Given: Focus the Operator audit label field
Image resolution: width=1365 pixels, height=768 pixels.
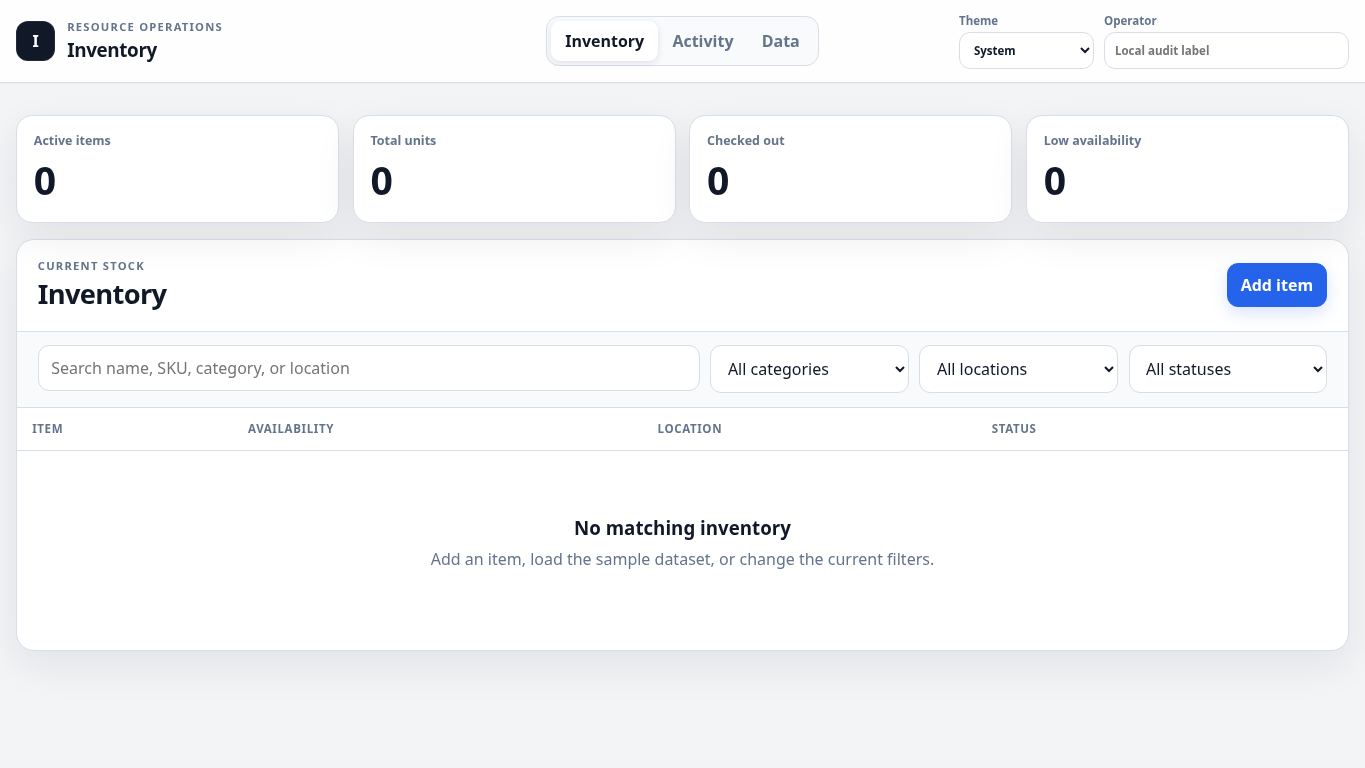Looking at the screenshot, I should (x=1226, y=51).
